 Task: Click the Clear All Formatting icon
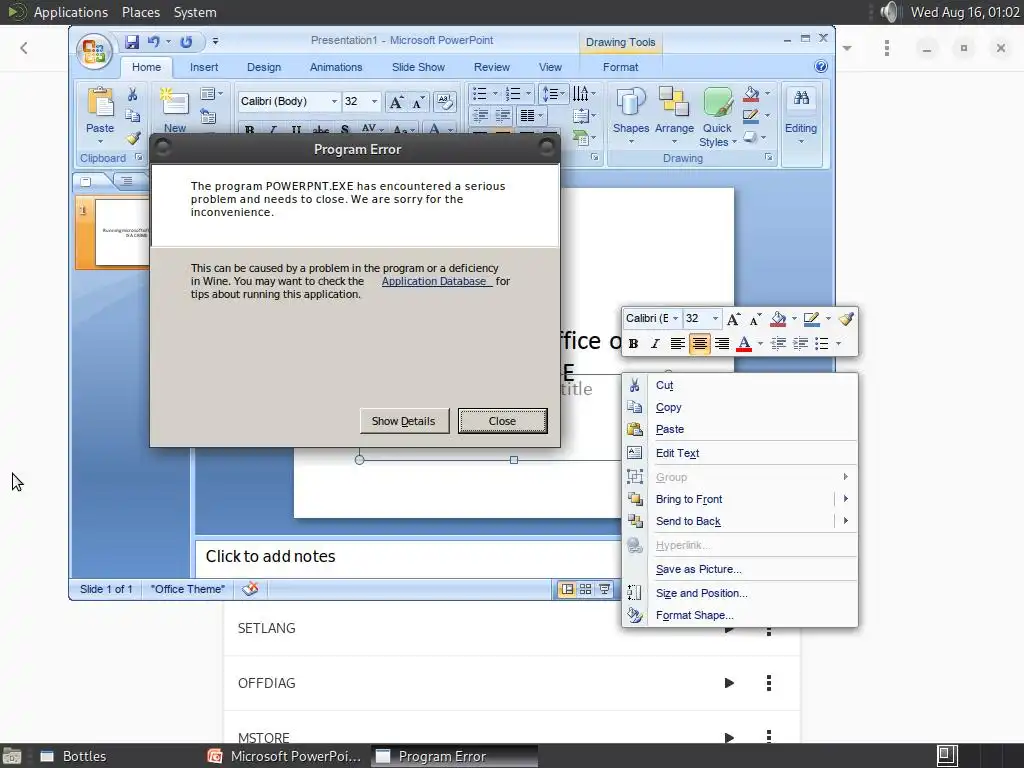coord(445,102)
